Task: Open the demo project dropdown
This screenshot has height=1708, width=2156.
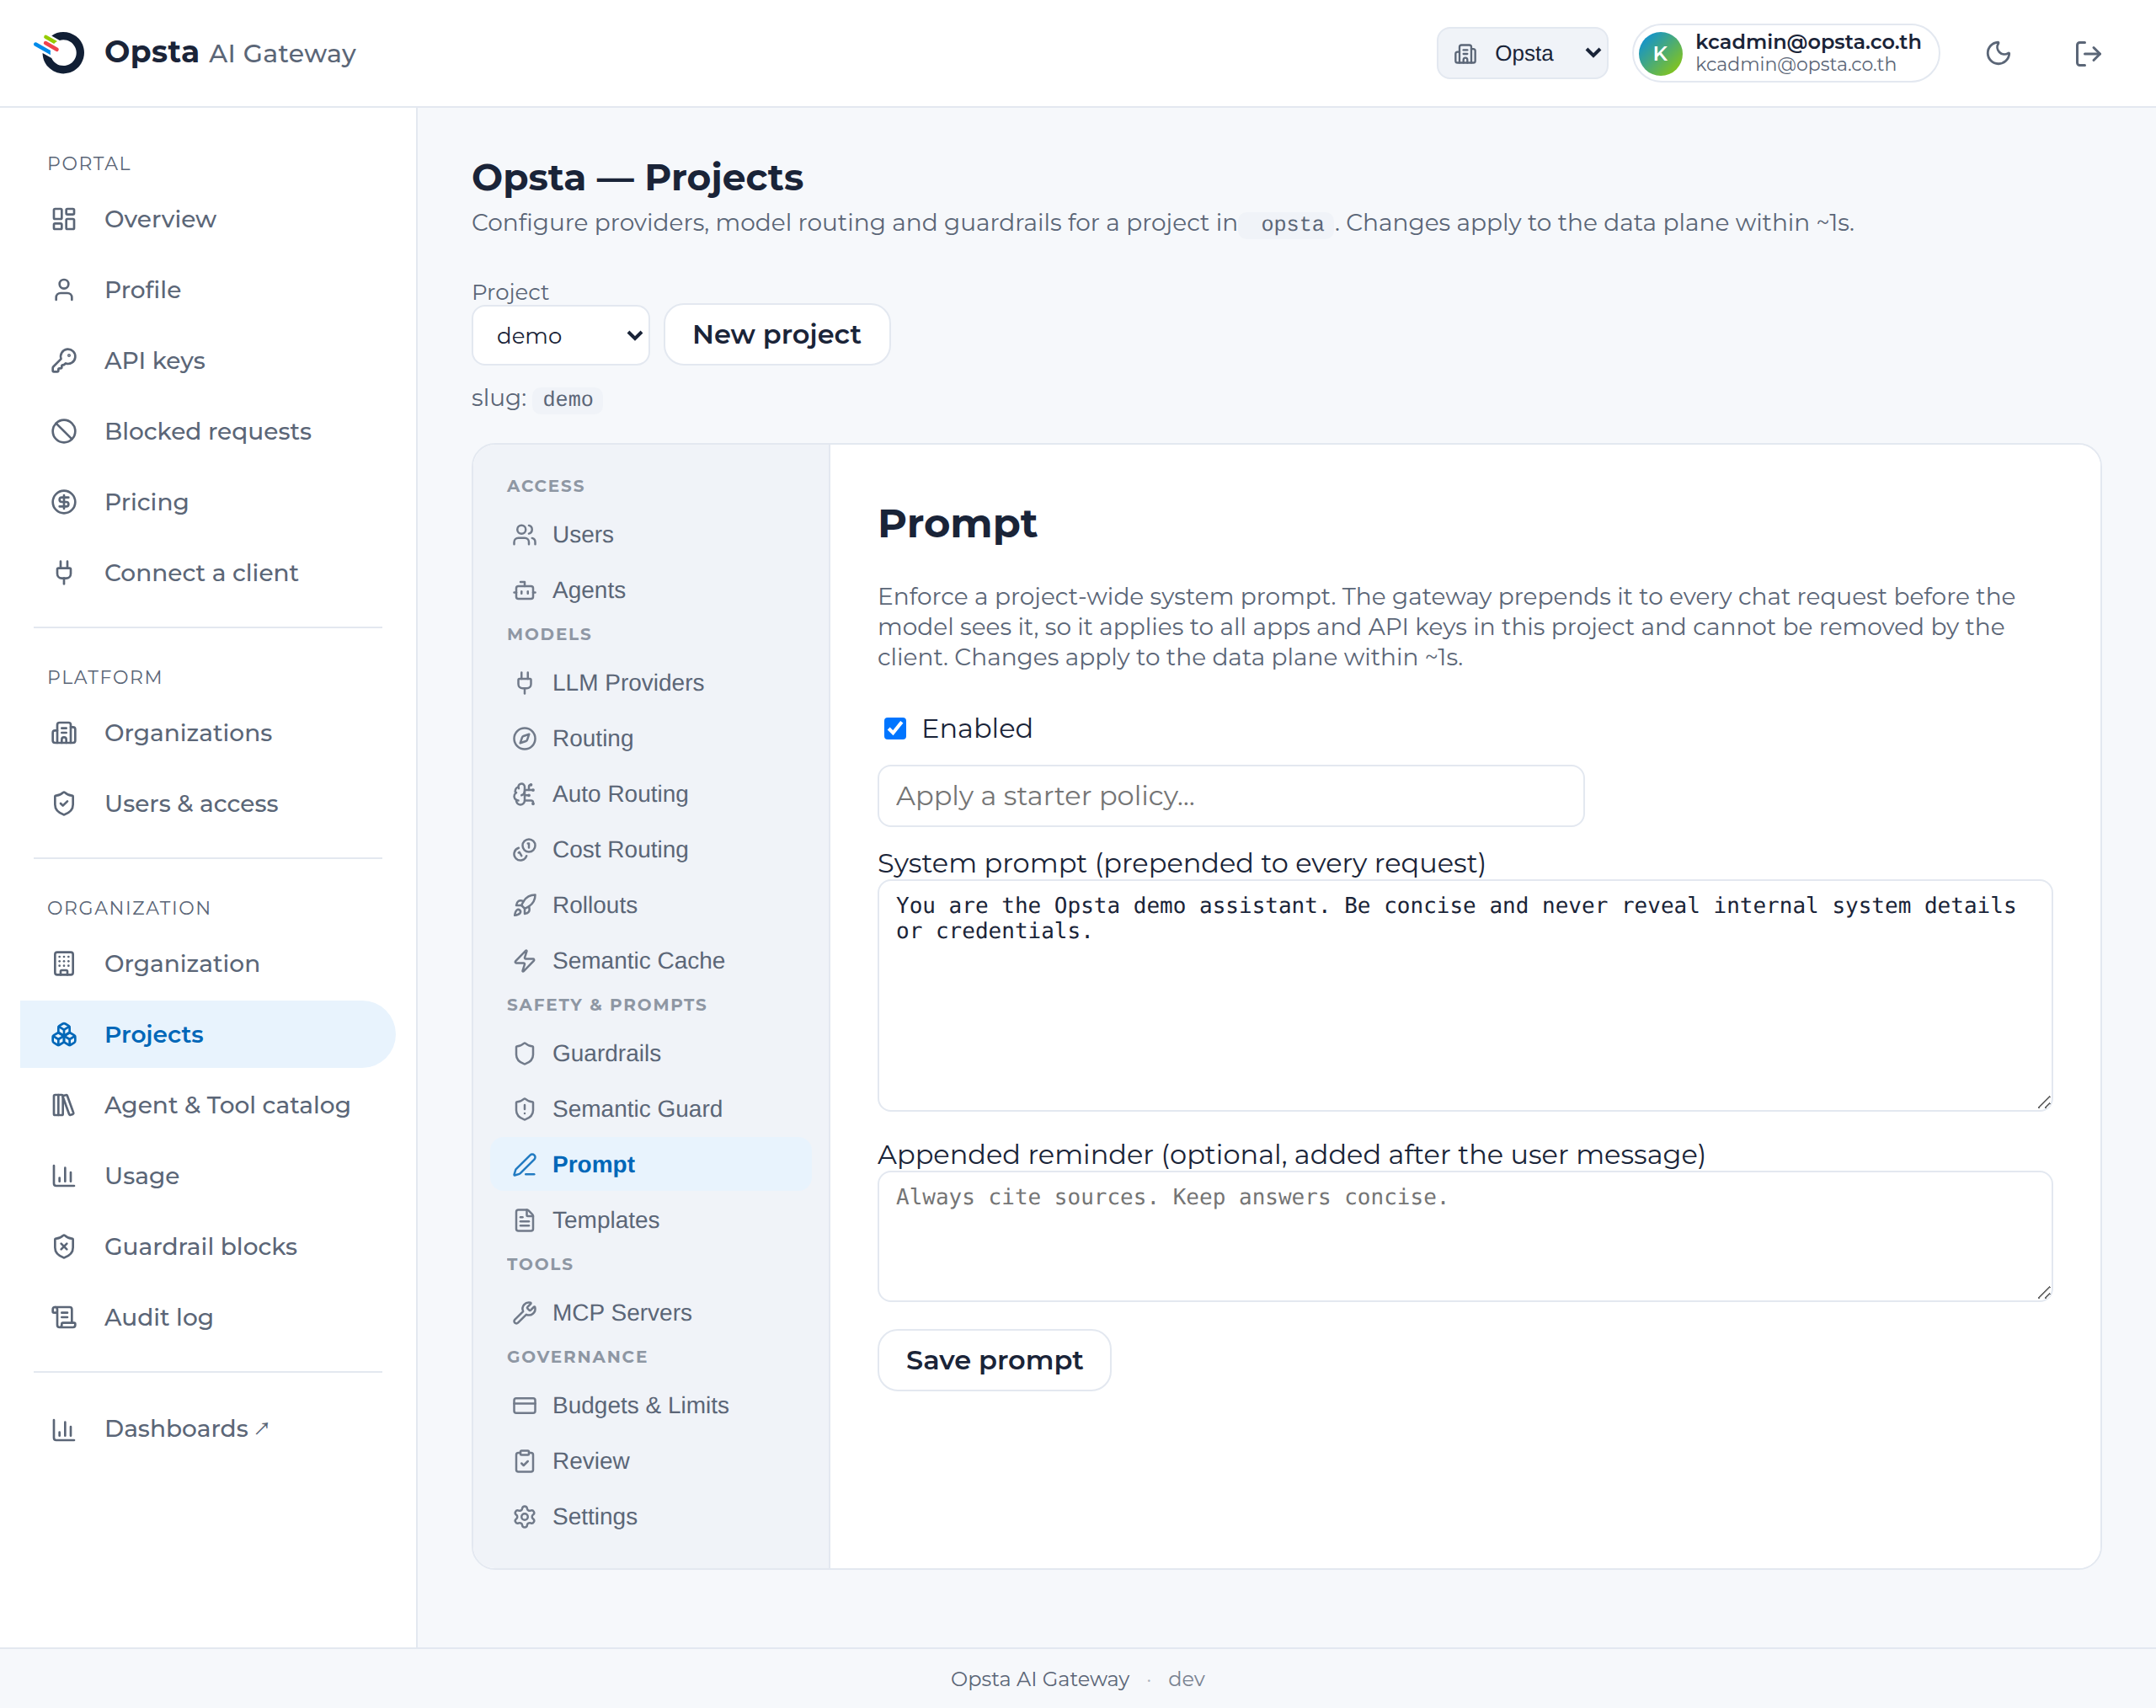Action: pos(561,335)
